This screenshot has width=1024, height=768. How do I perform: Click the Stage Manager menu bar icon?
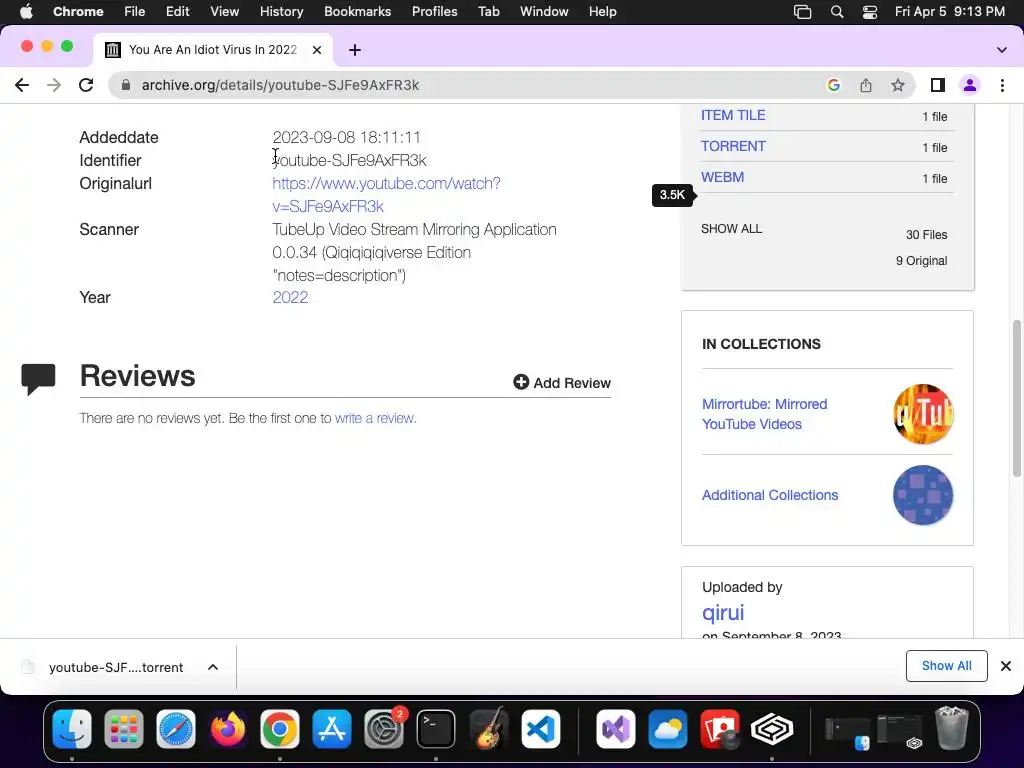803,11
